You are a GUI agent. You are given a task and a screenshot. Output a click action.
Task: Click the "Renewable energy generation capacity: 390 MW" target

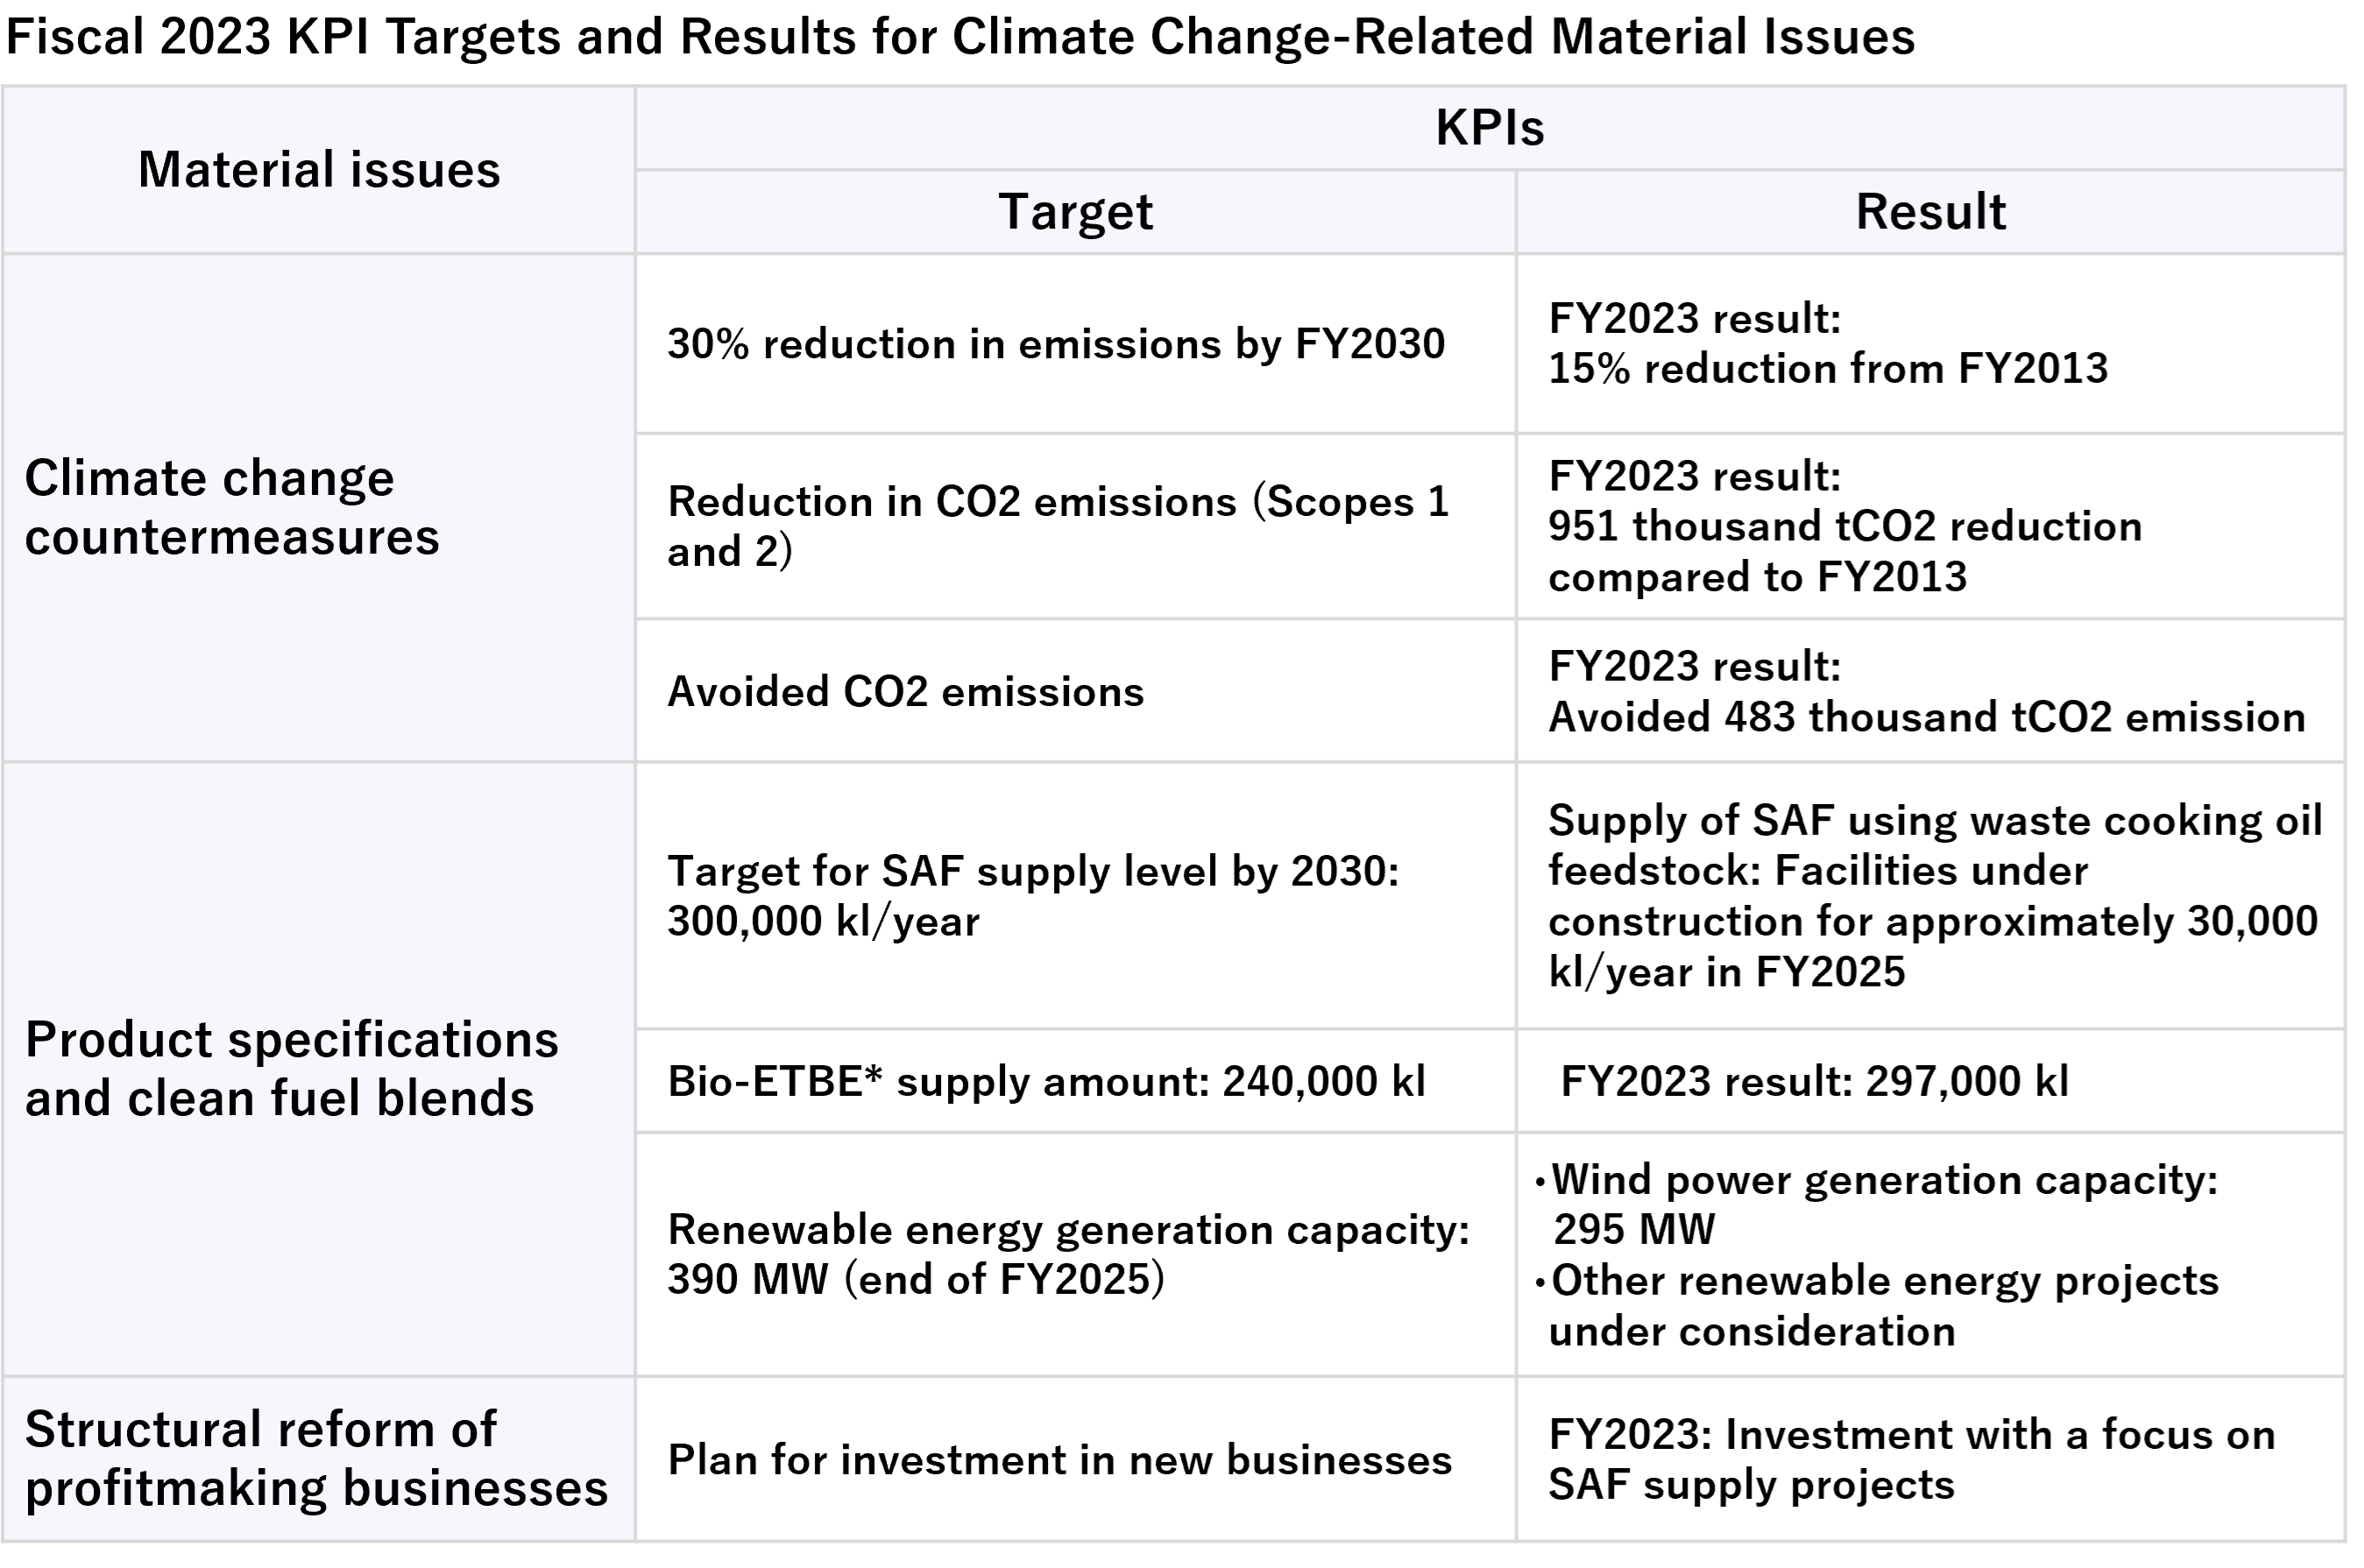(1068, 1254)
